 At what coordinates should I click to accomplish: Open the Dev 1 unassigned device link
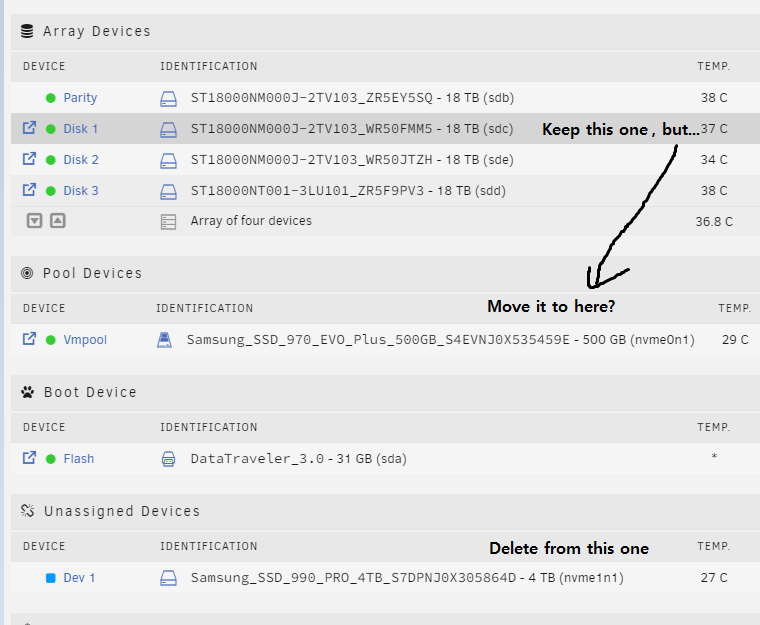point(79,578)
